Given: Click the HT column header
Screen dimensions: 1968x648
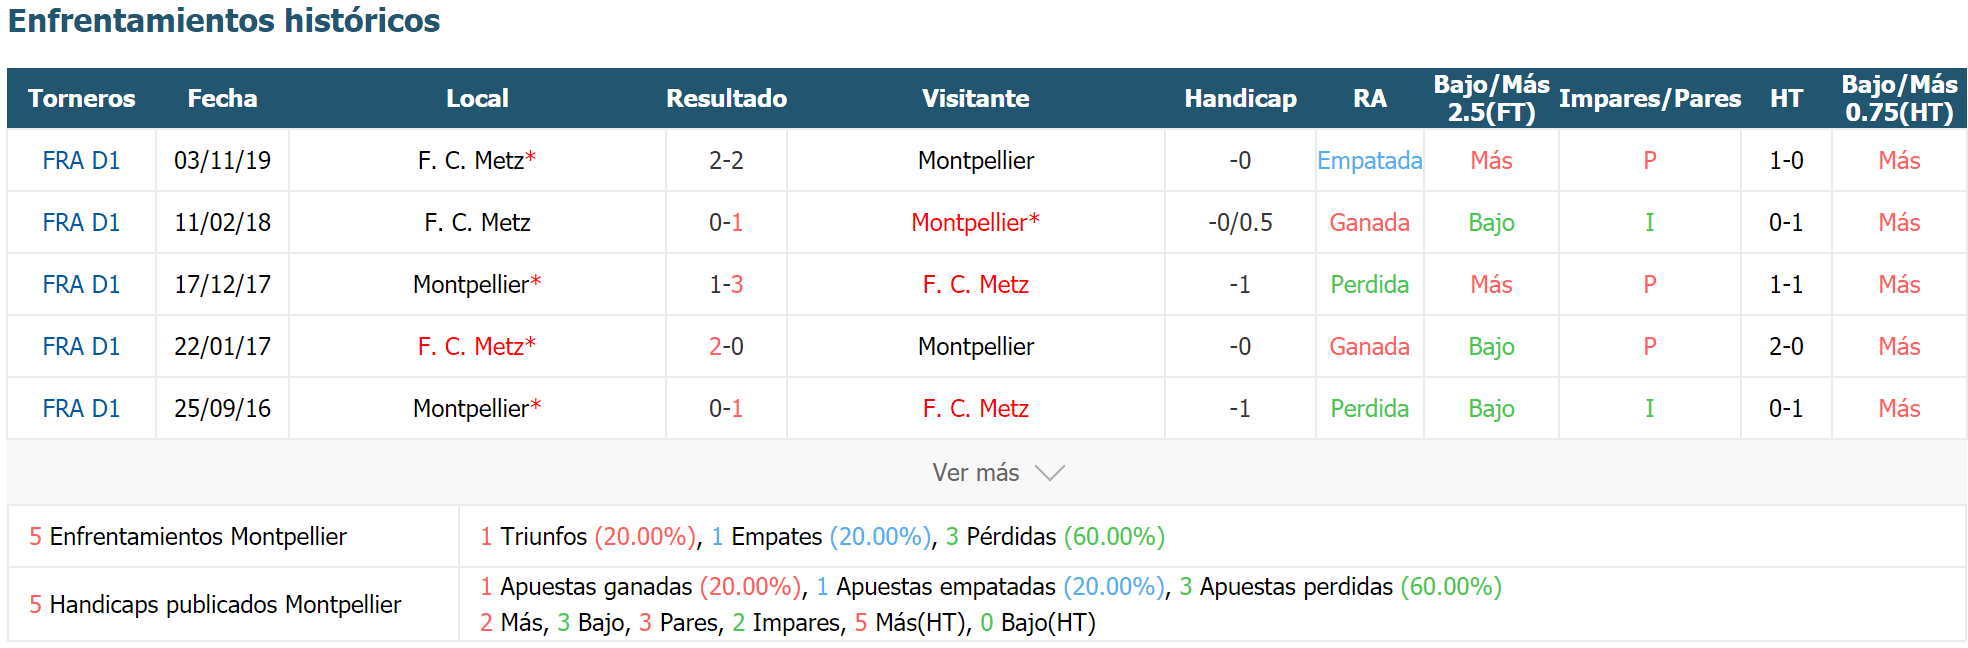Looking at the screenshot, I should coord(1786,98).
